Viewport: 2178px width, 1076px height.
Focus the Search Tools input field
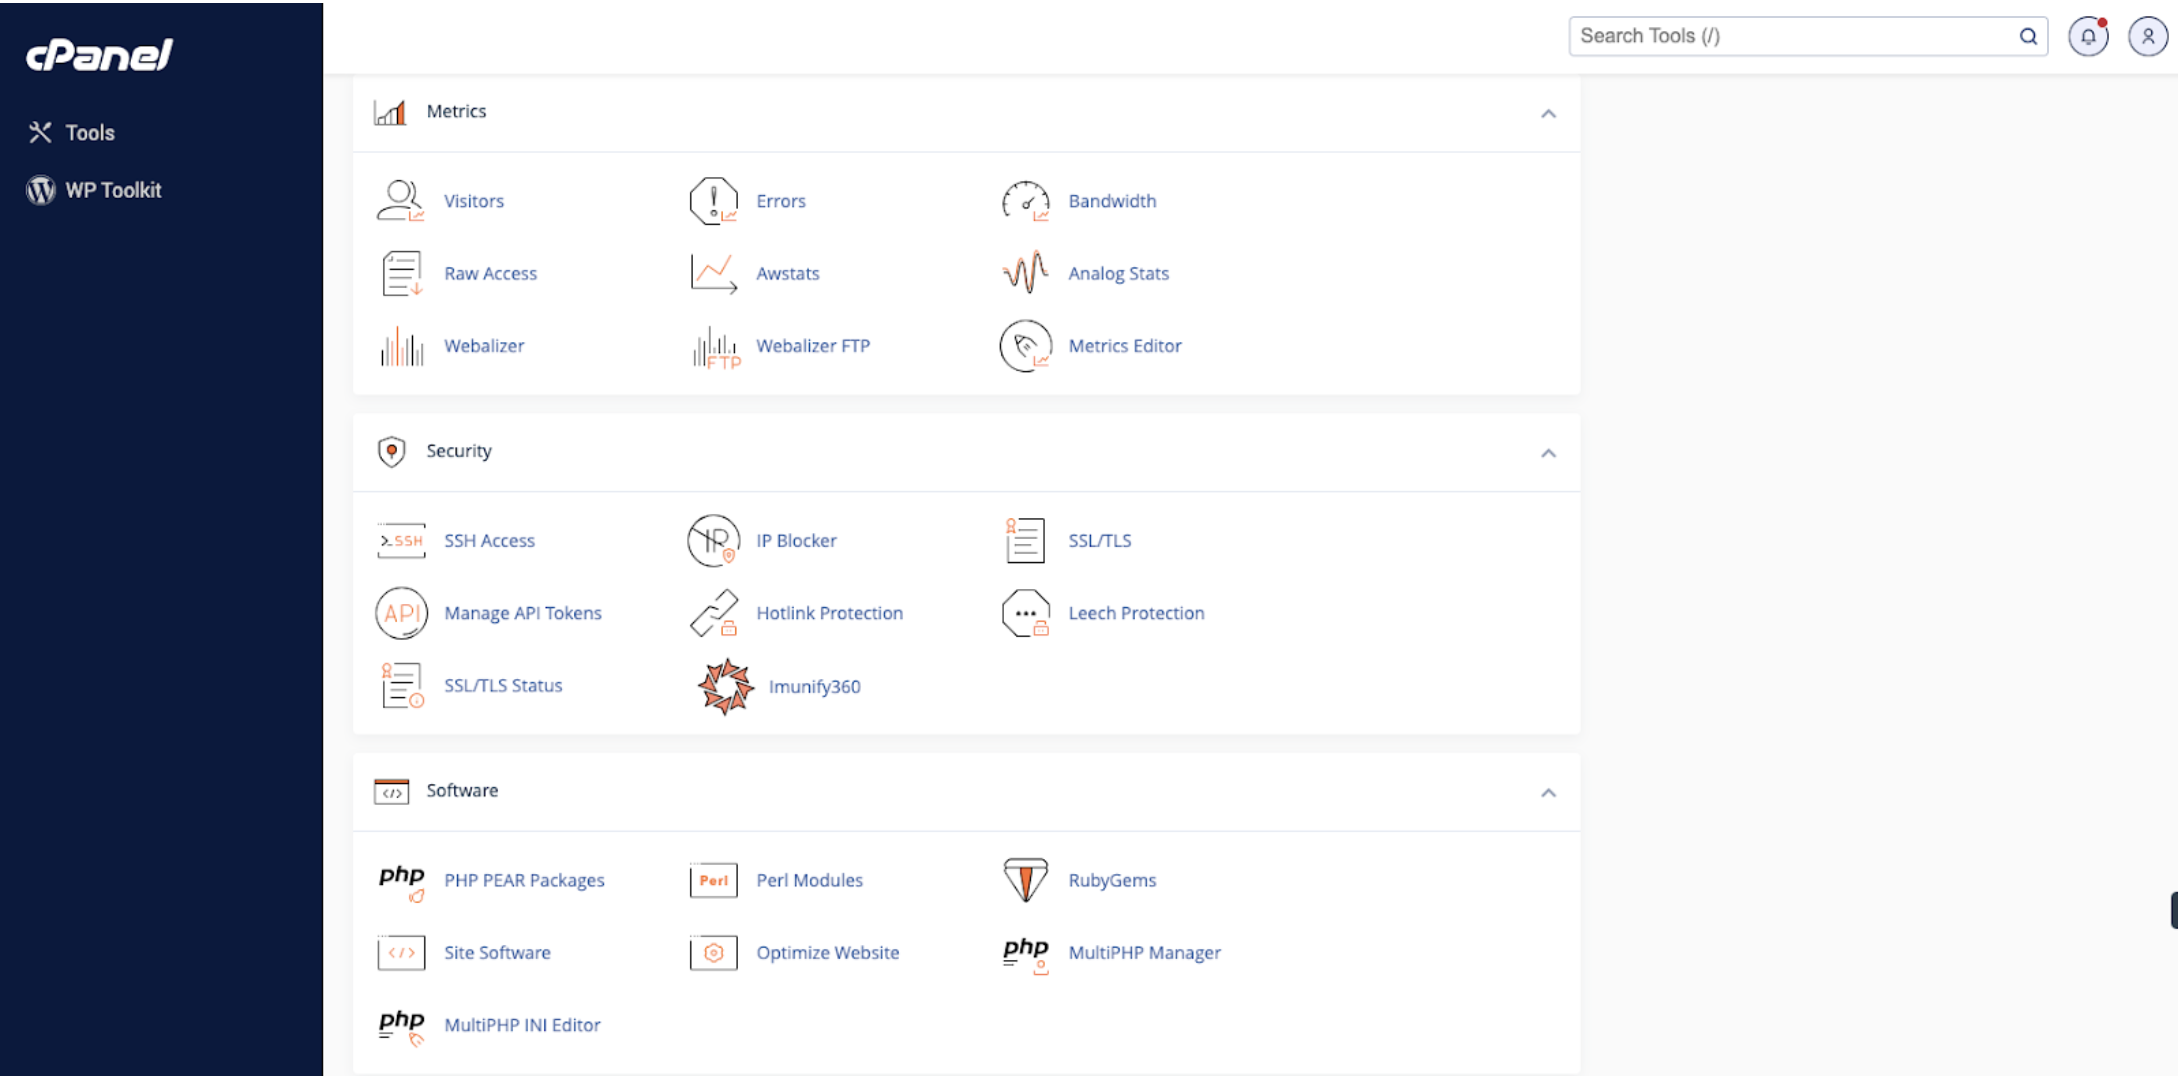[1808, 36]
